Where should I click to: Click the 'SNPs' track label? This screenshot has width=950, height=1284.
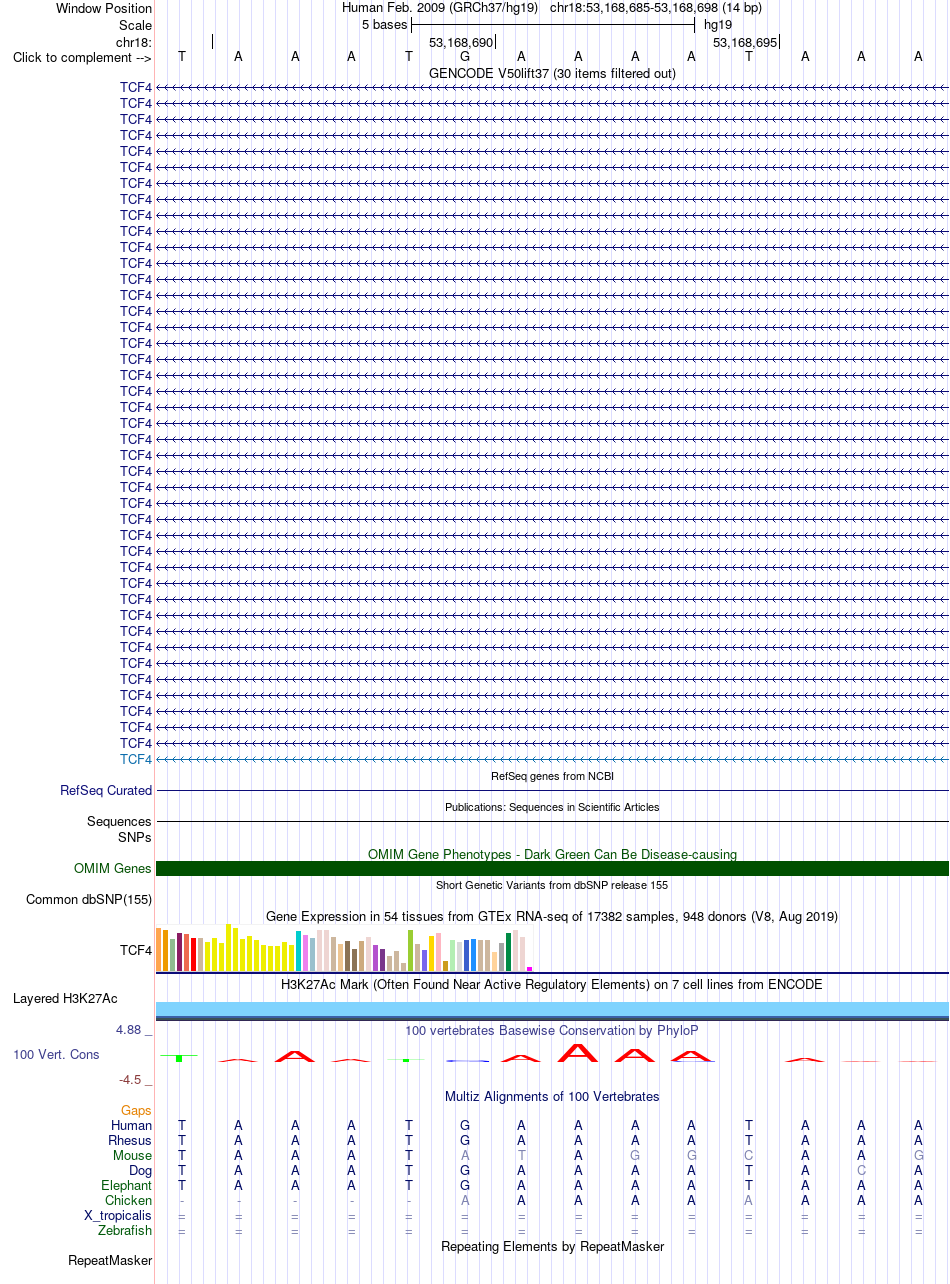click(135, 836)
